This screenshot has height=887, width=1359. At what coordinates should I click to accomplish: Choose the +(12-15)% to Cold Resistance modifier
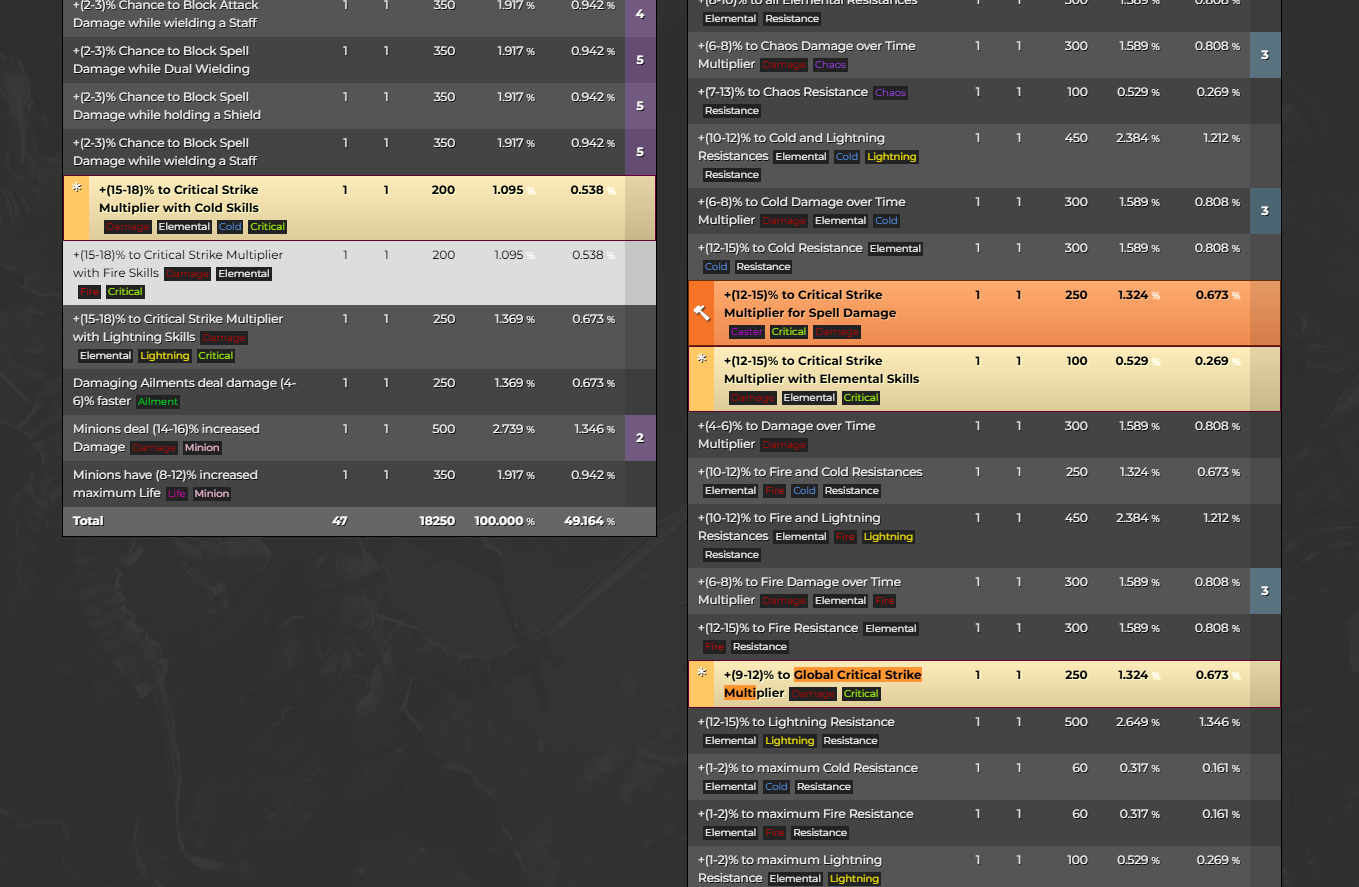click(x=984, y=257)
